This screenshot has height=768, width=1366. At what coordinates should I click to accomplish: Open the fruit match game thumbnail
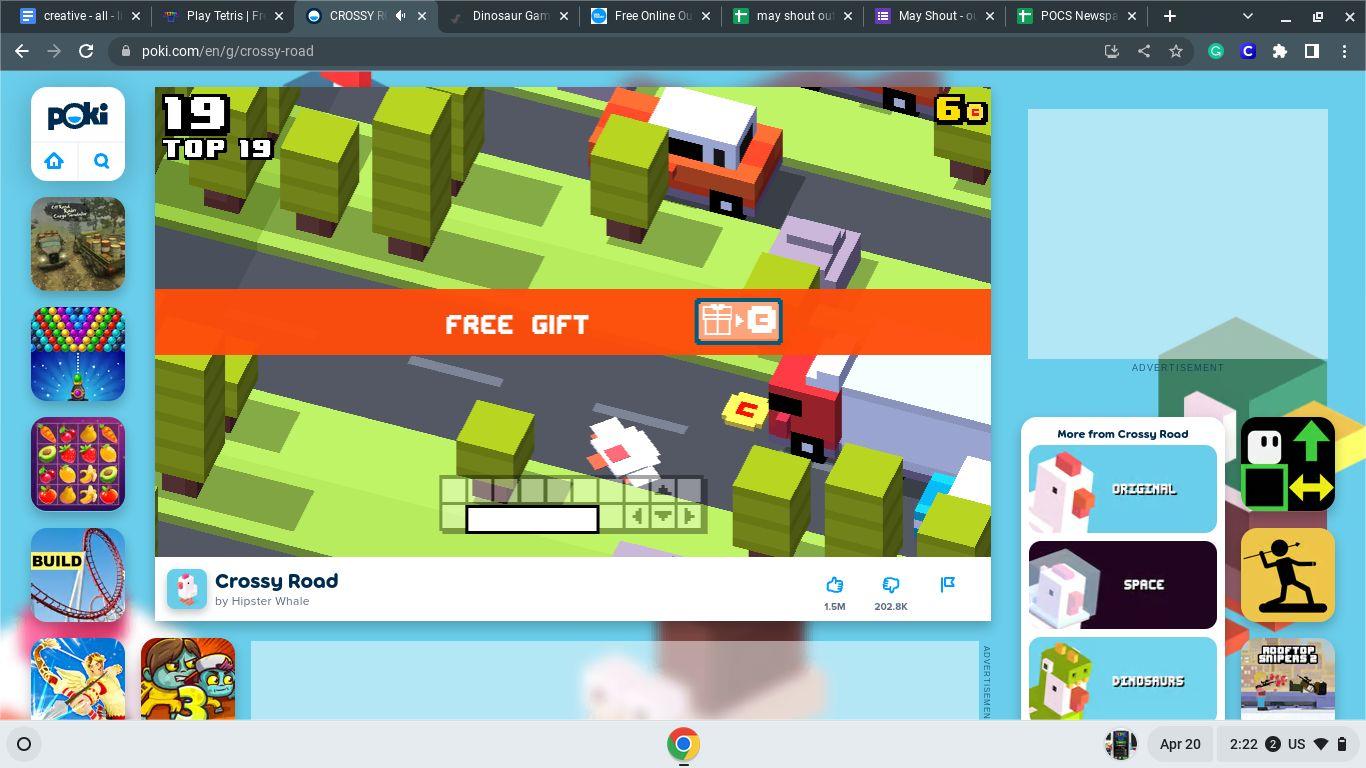pyautogui.click(x=78, y=464)
